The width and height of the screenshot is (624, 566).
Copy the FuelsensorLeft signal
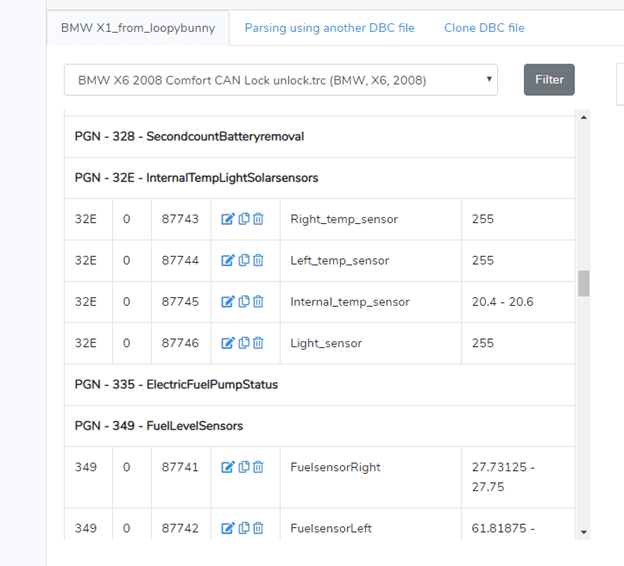(x=243, y=528)
